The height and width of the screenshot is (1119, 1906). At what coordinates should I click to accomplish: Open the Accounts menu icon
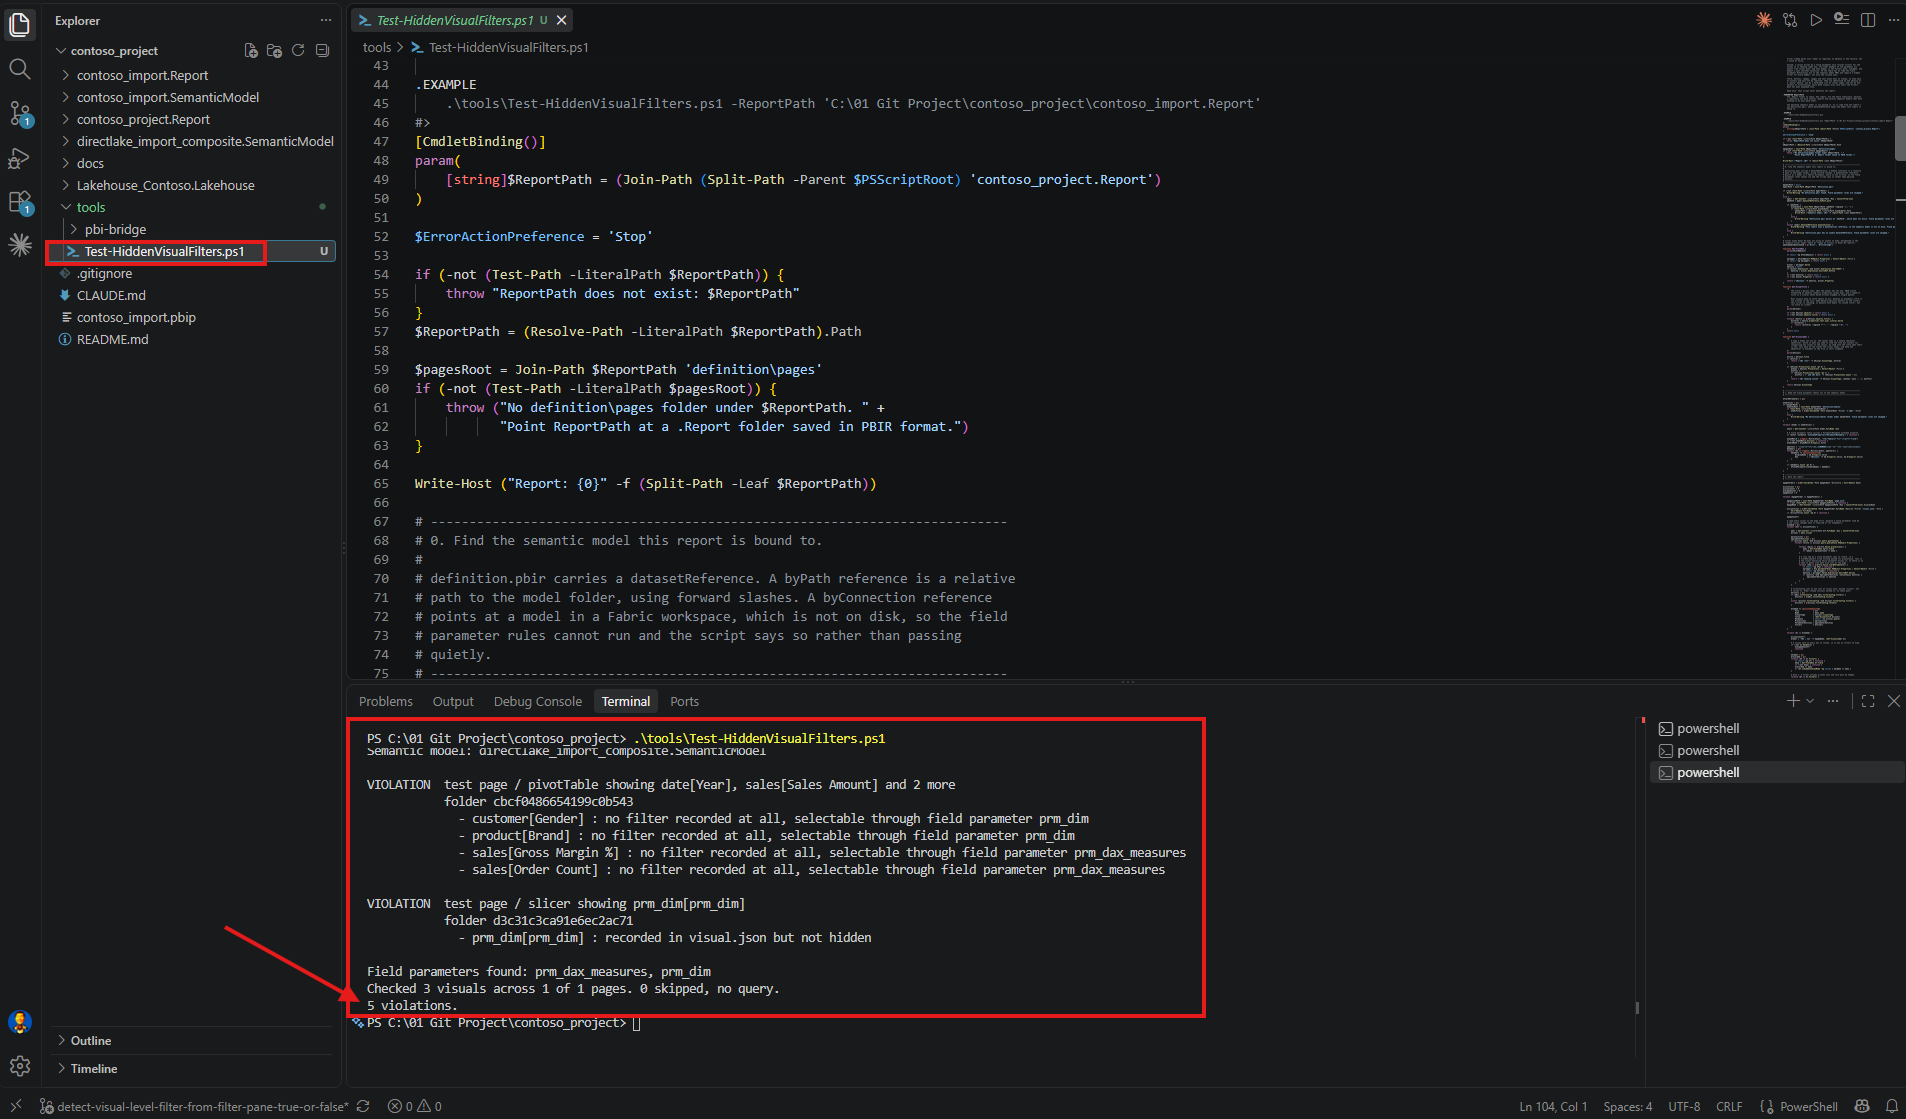(20, 1022)
